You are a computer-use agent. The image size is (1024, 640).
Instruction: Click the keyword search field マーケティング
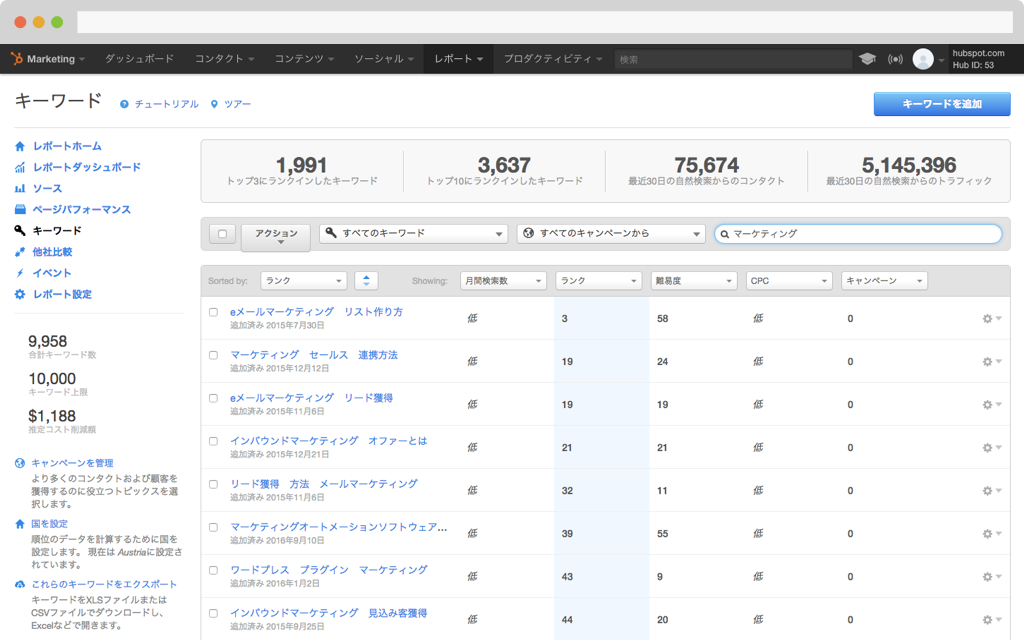pyautogui.click(x=858, y=234)
